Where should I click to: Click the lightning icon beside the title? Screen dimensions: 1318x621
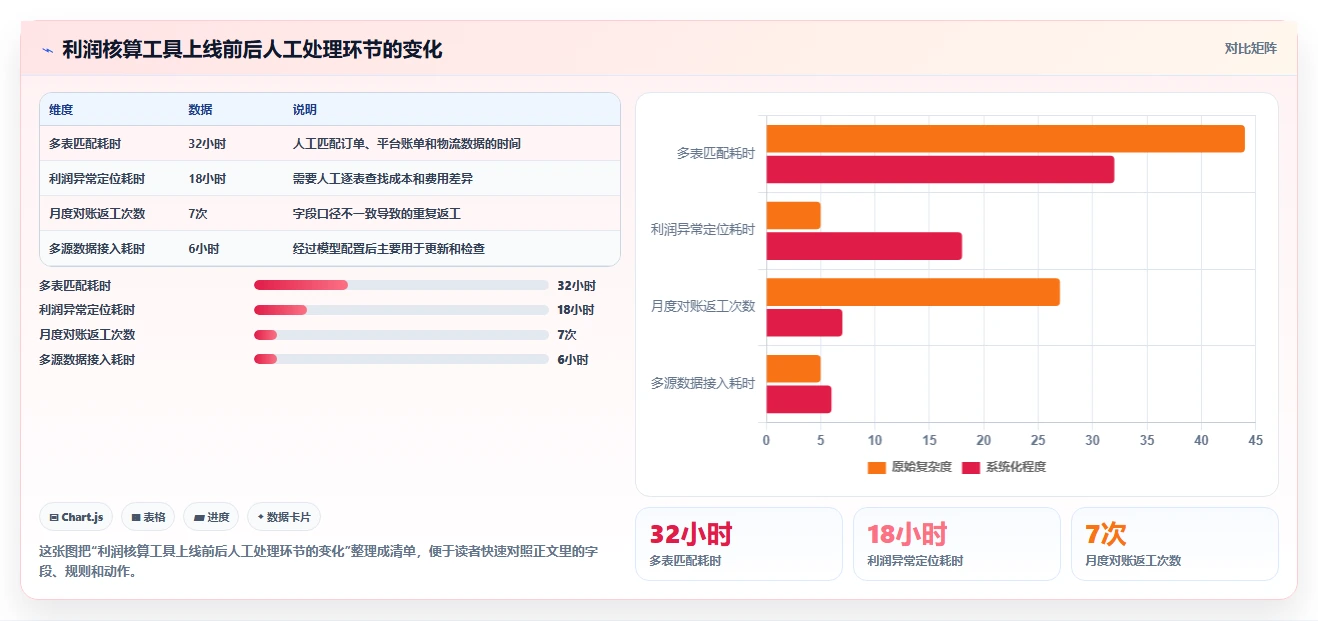pyautogui.click(x=47, y=50)
